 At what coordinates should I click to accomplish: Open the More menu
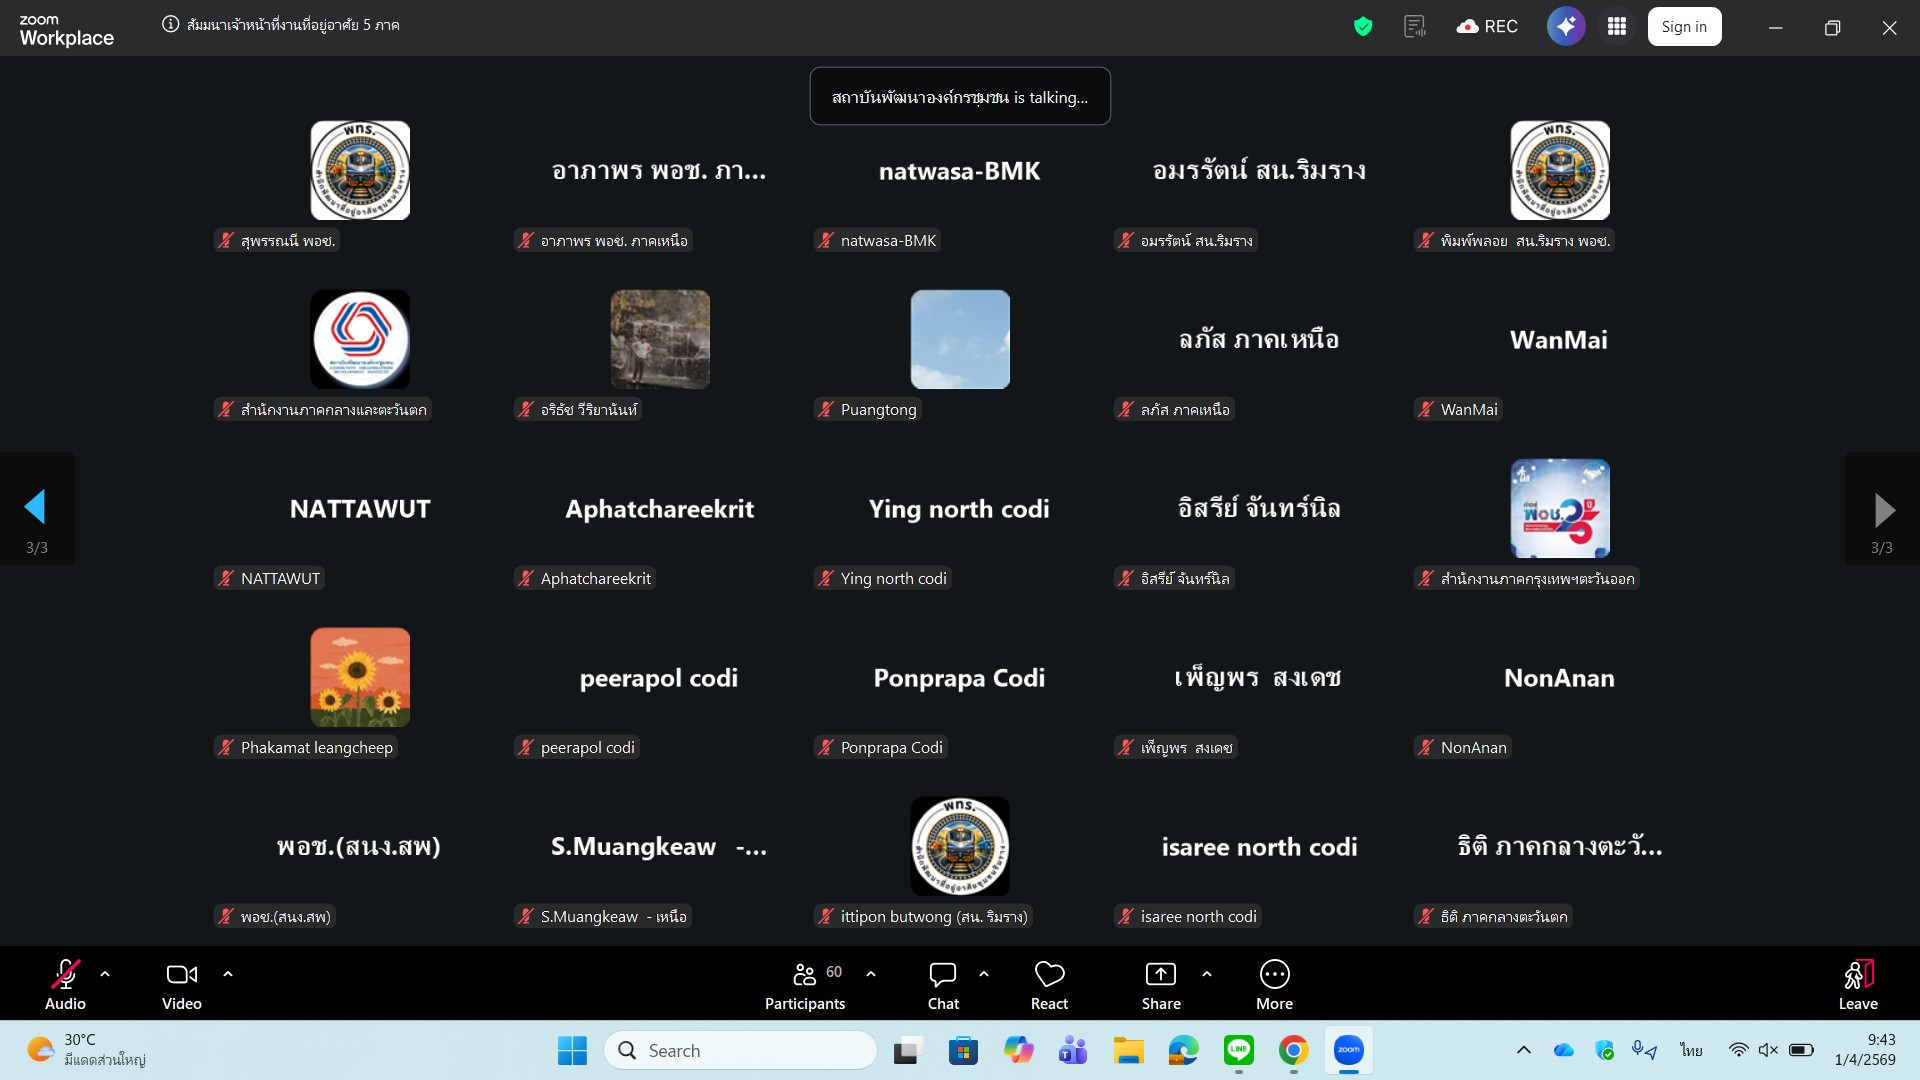(1274, 985)
